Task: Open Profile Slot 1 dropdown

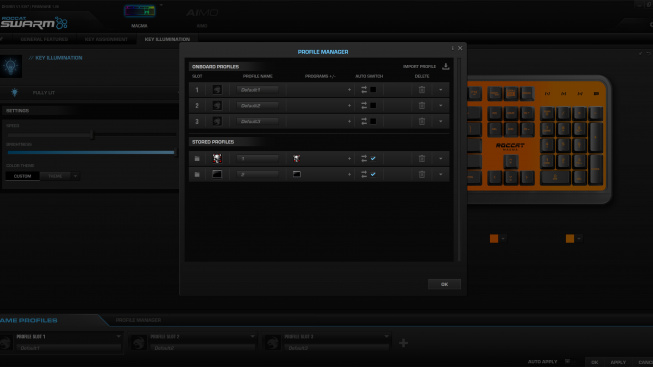Action: pos(118,336)
